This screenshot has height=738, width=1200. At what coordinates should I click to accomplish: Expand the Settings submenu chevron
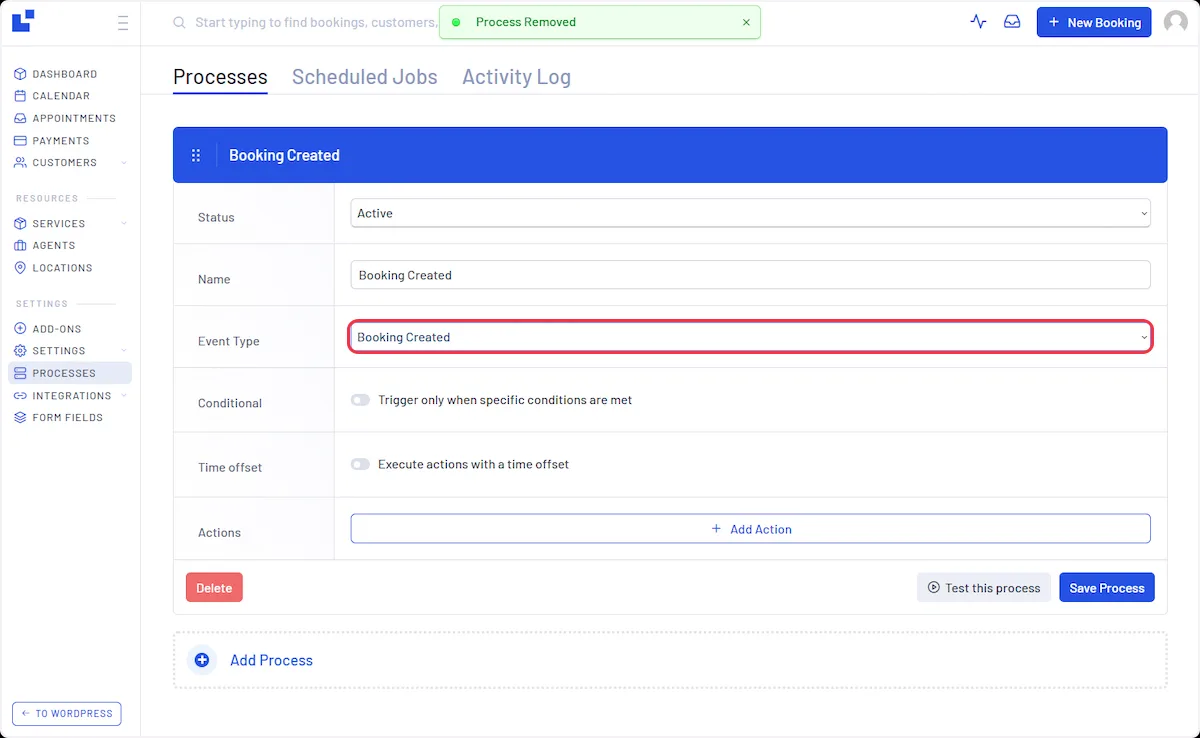click(x=124, y=350)
